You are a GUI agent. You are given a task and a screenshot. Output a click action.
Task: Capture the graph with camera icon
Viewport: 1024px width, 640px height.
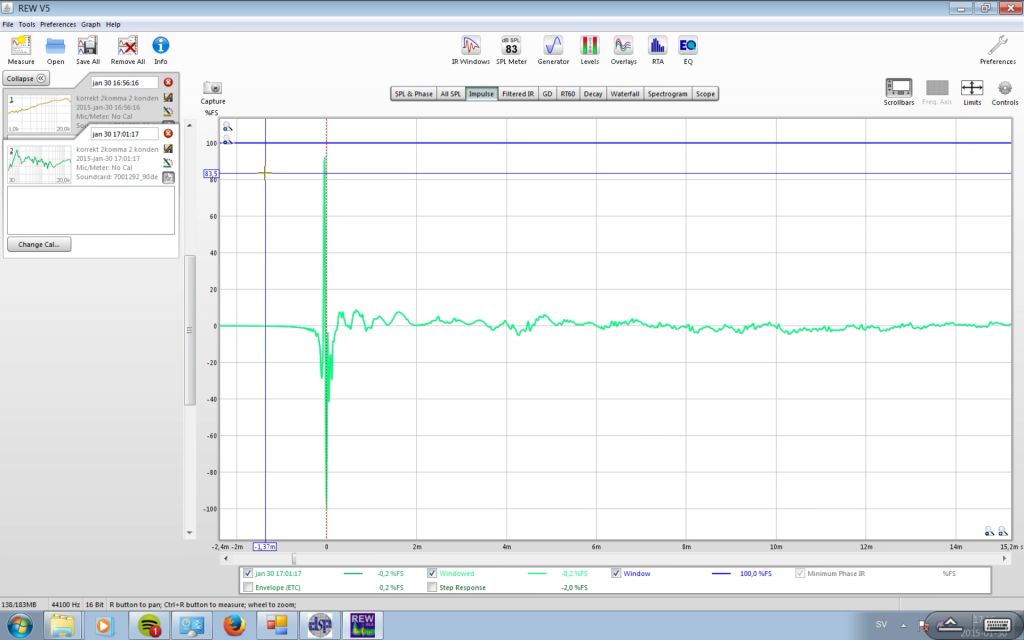[213, 88]
